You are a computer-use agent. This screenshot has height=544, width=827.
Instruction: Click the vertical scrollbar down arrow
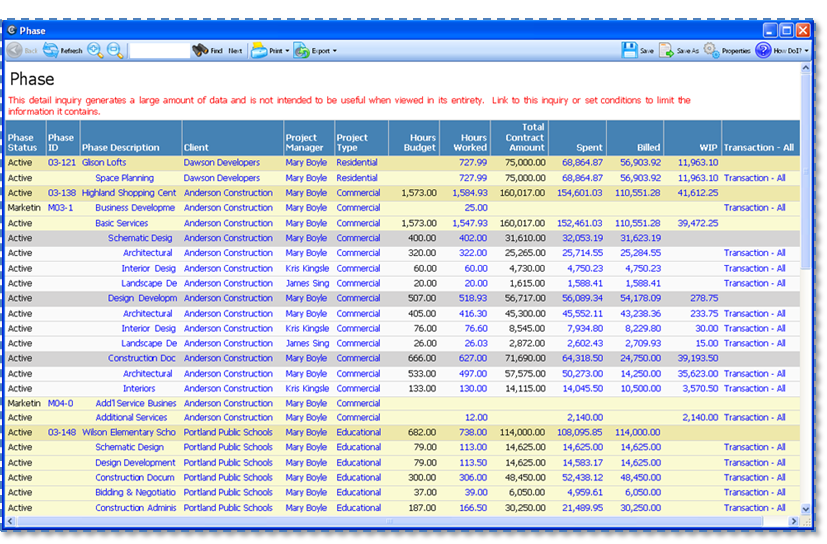tap(806, 508)
